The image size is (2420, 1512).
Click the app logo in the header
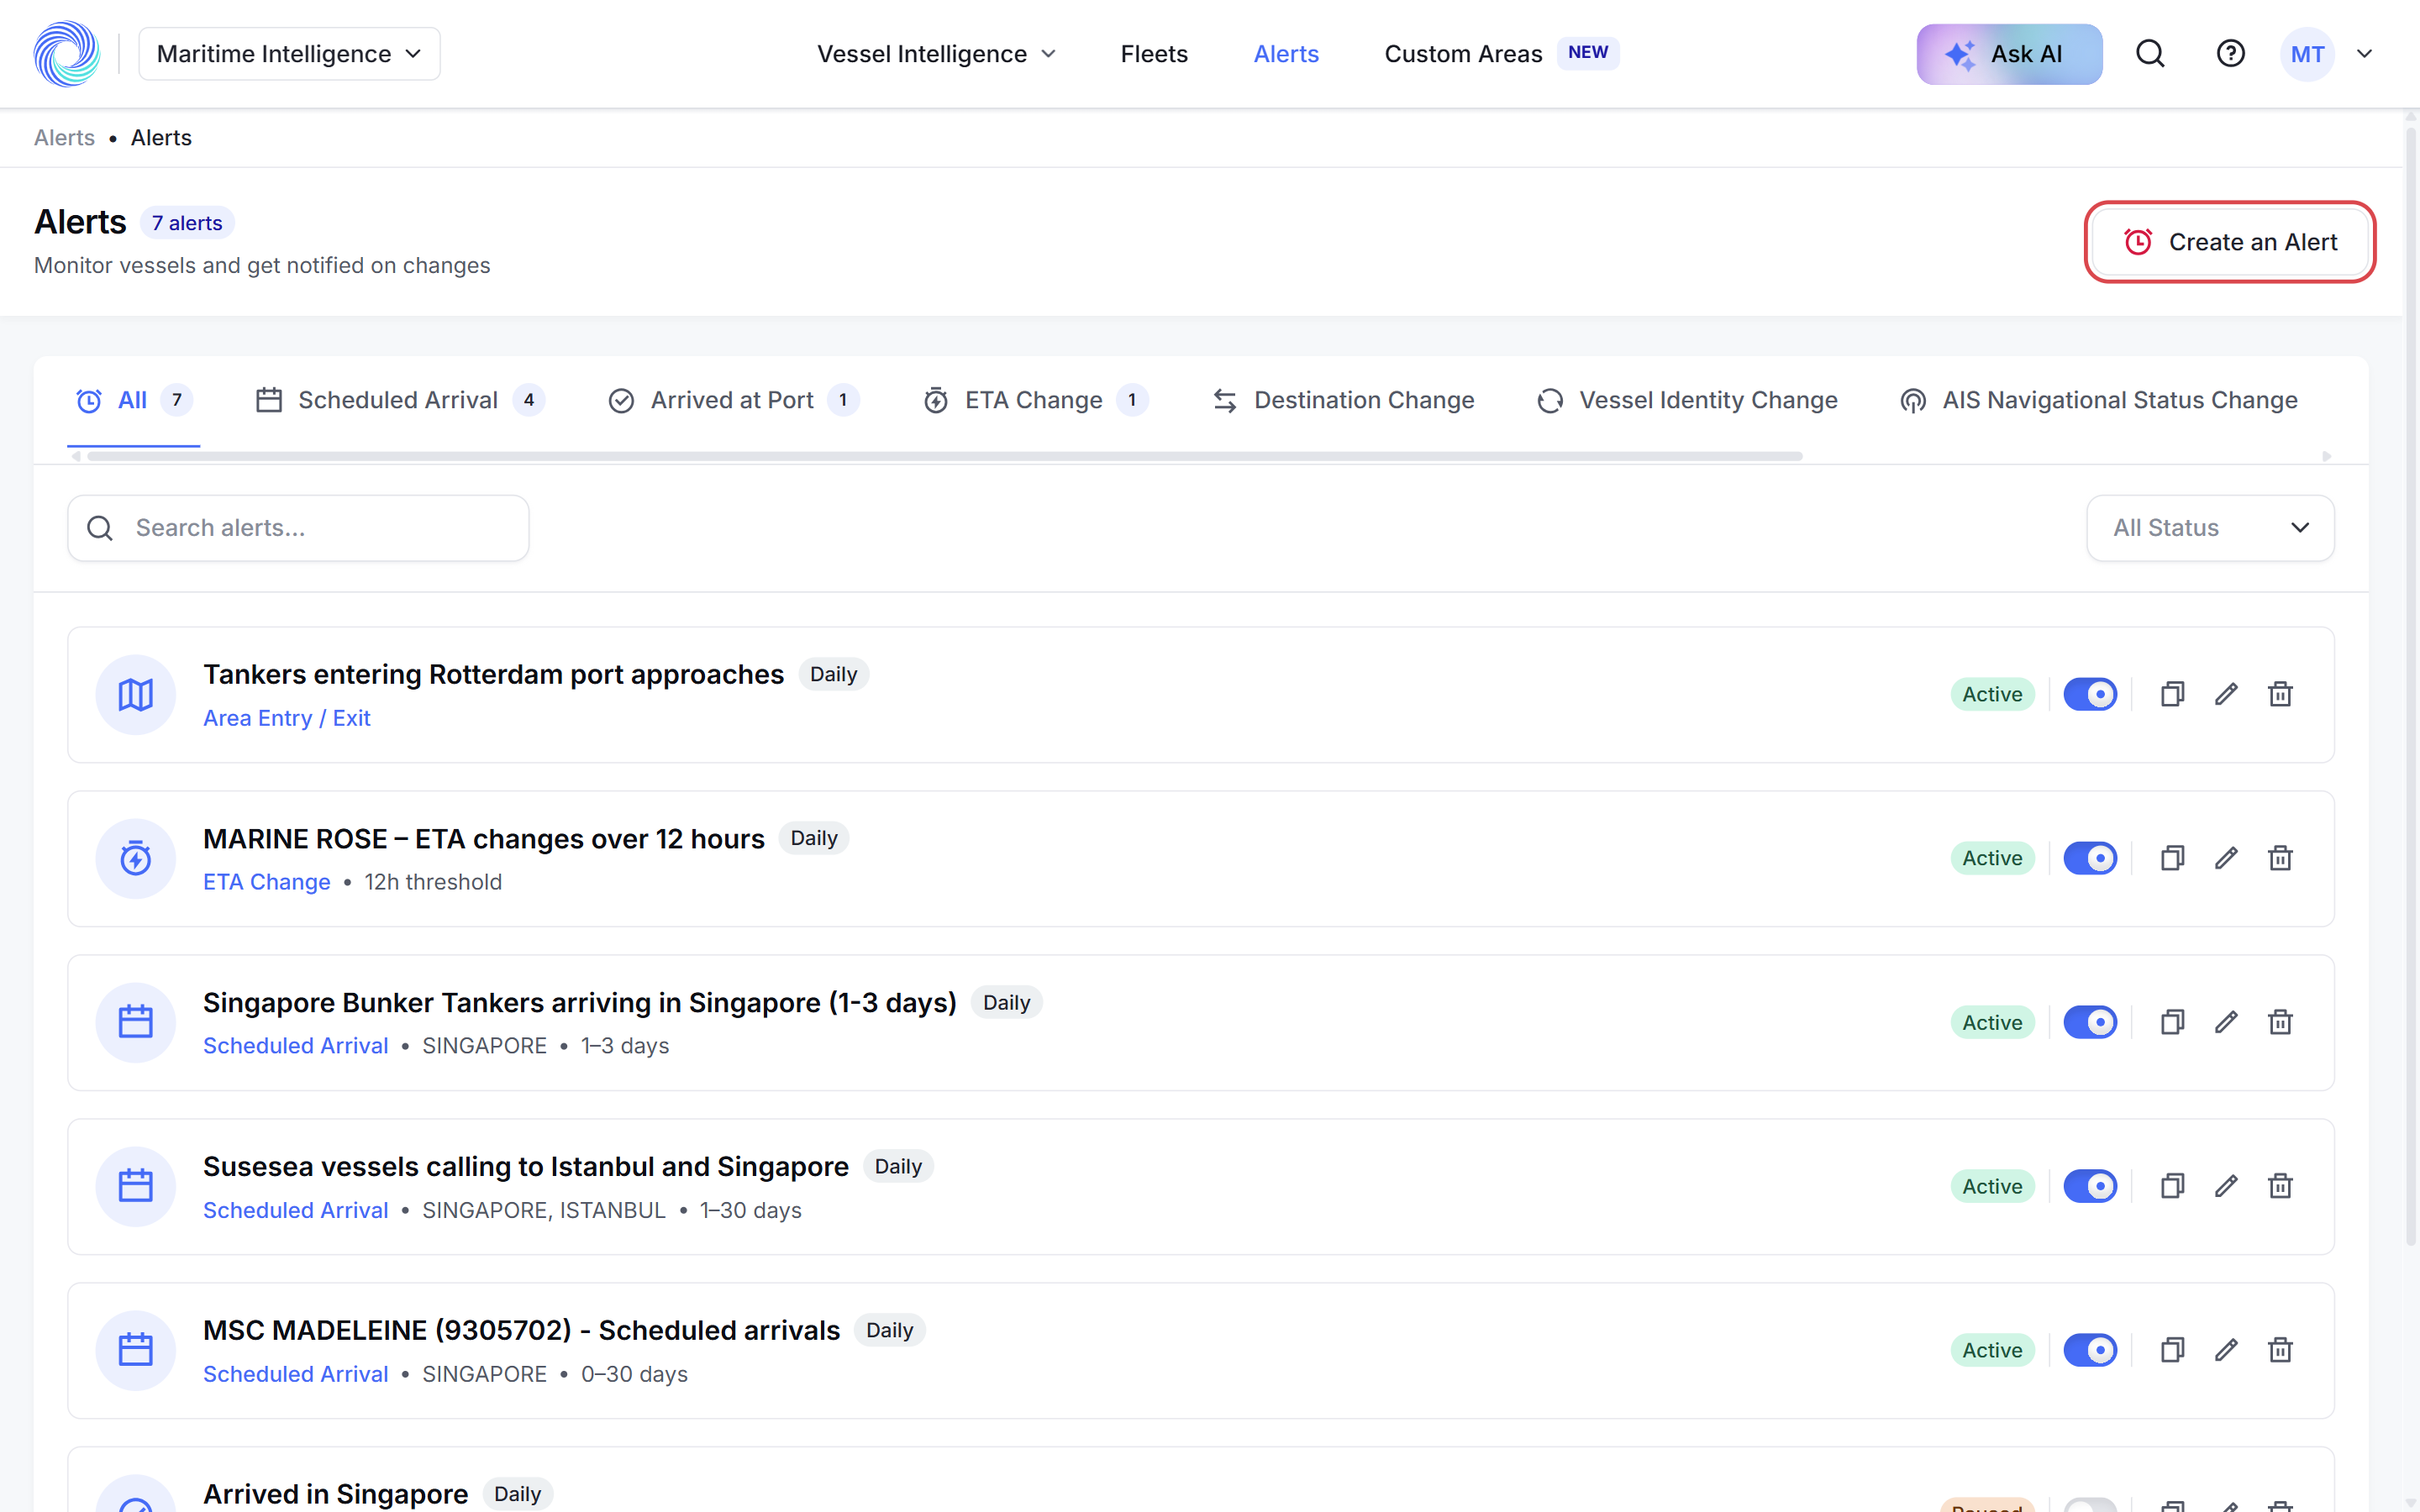click(x=67, y=54)
